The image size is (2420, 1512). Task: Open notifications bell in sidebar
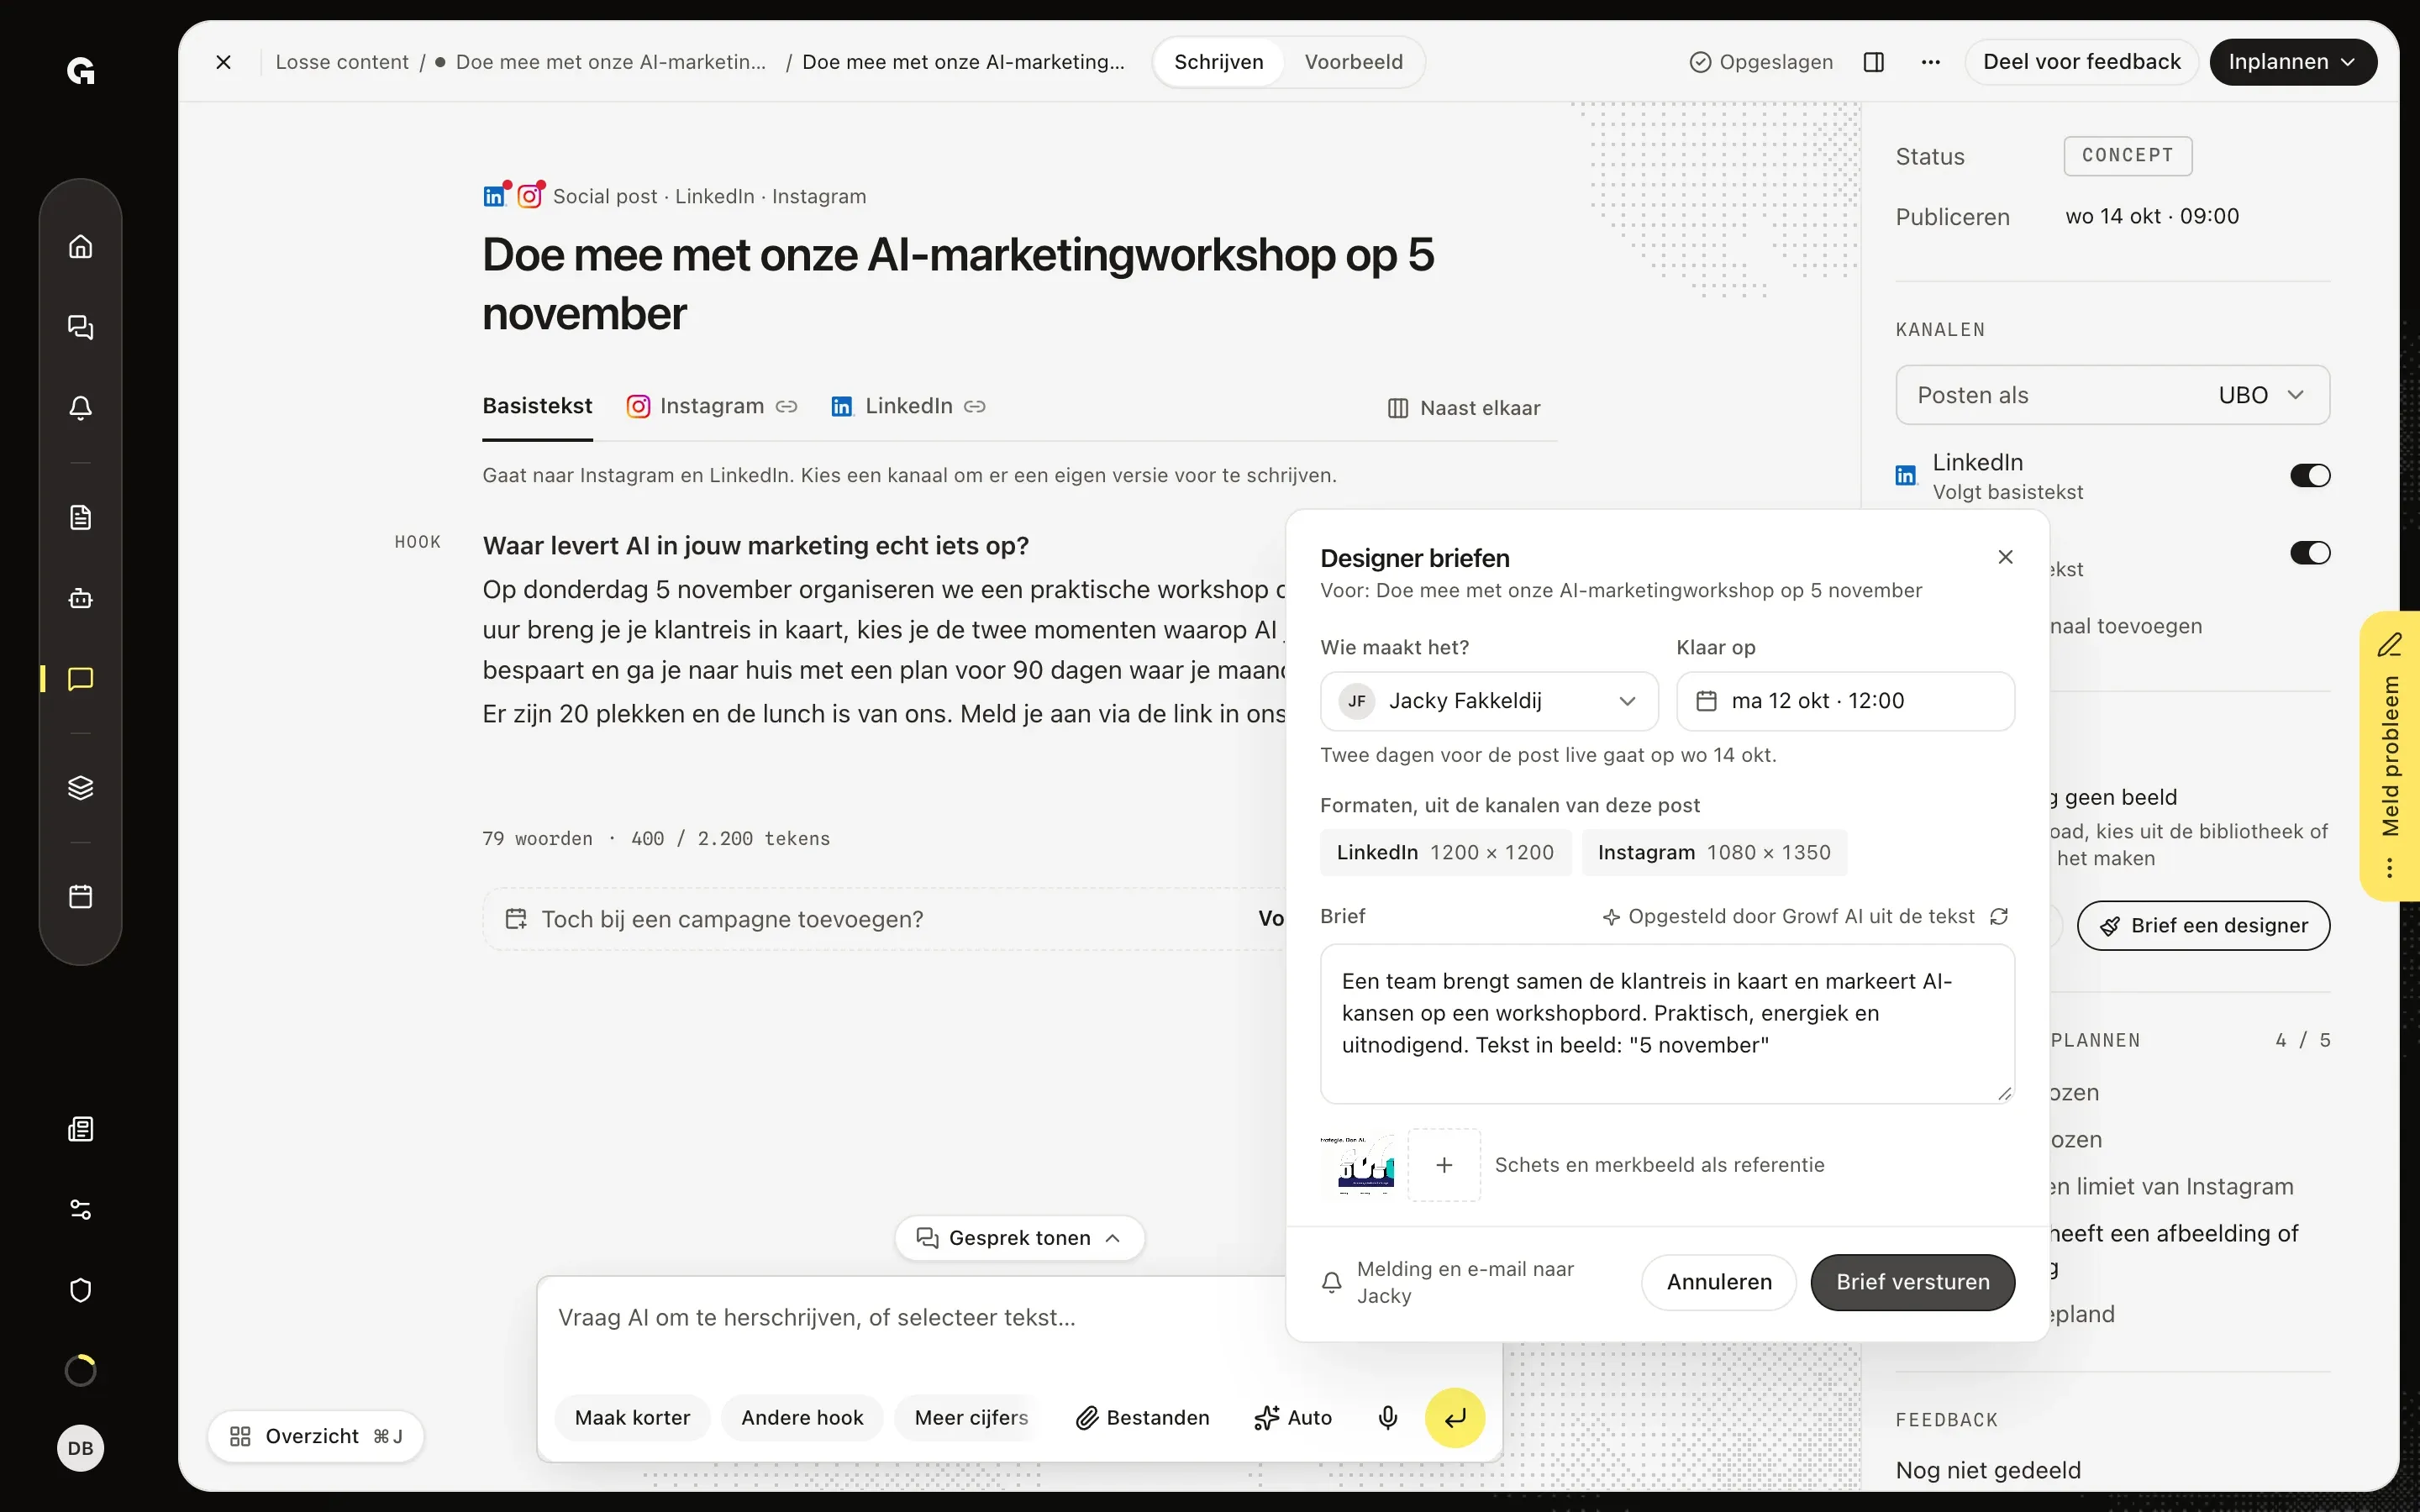tap(80, 408)
